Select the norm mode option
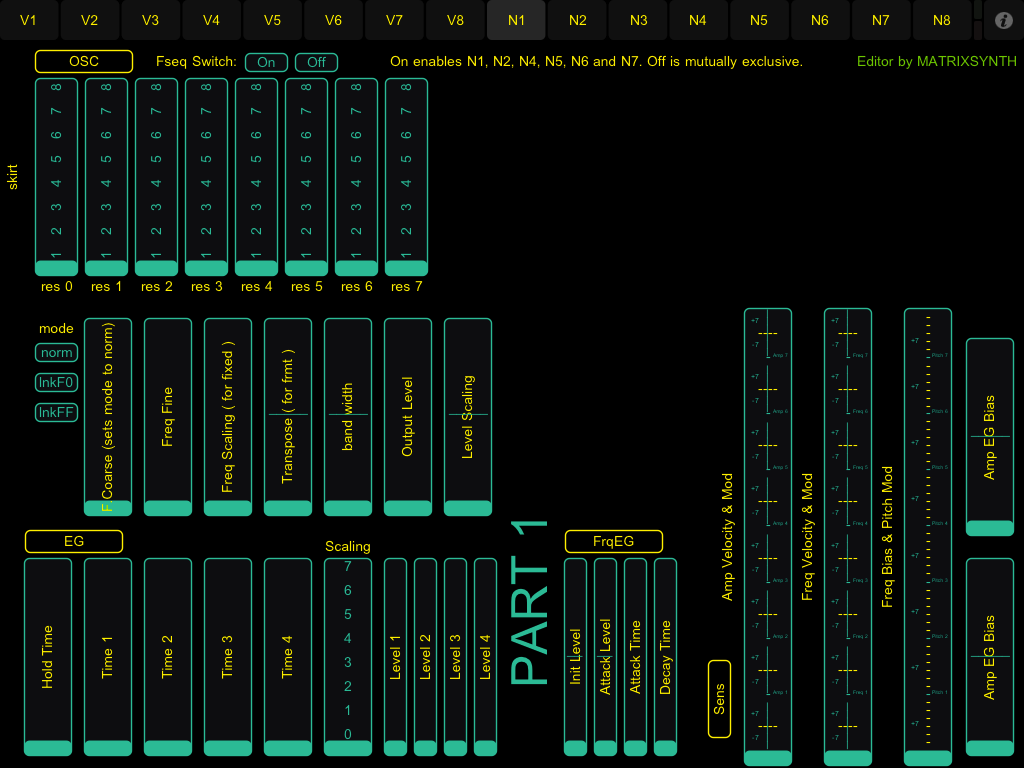This screenshot has width=1024, height=768. pyautogui.click(x=56, y=352)
